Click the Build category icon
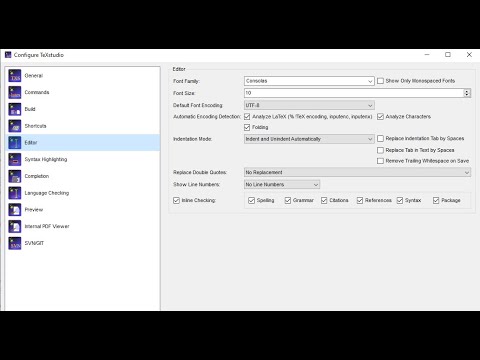Screen dimensions: 480x360 15,109
